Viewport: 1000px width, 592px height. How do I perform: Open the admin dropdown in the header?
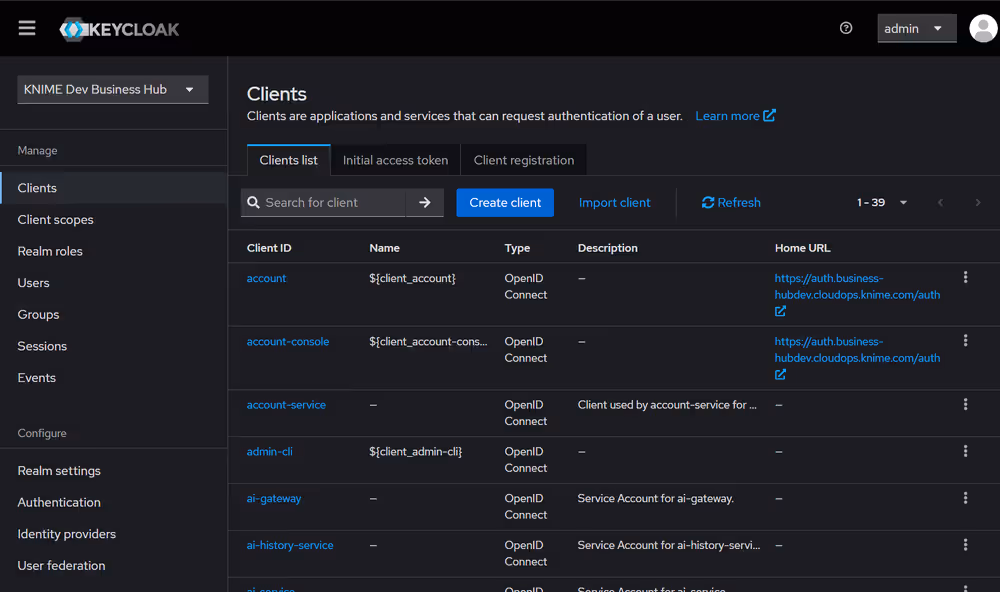click(x=914, y=28)
